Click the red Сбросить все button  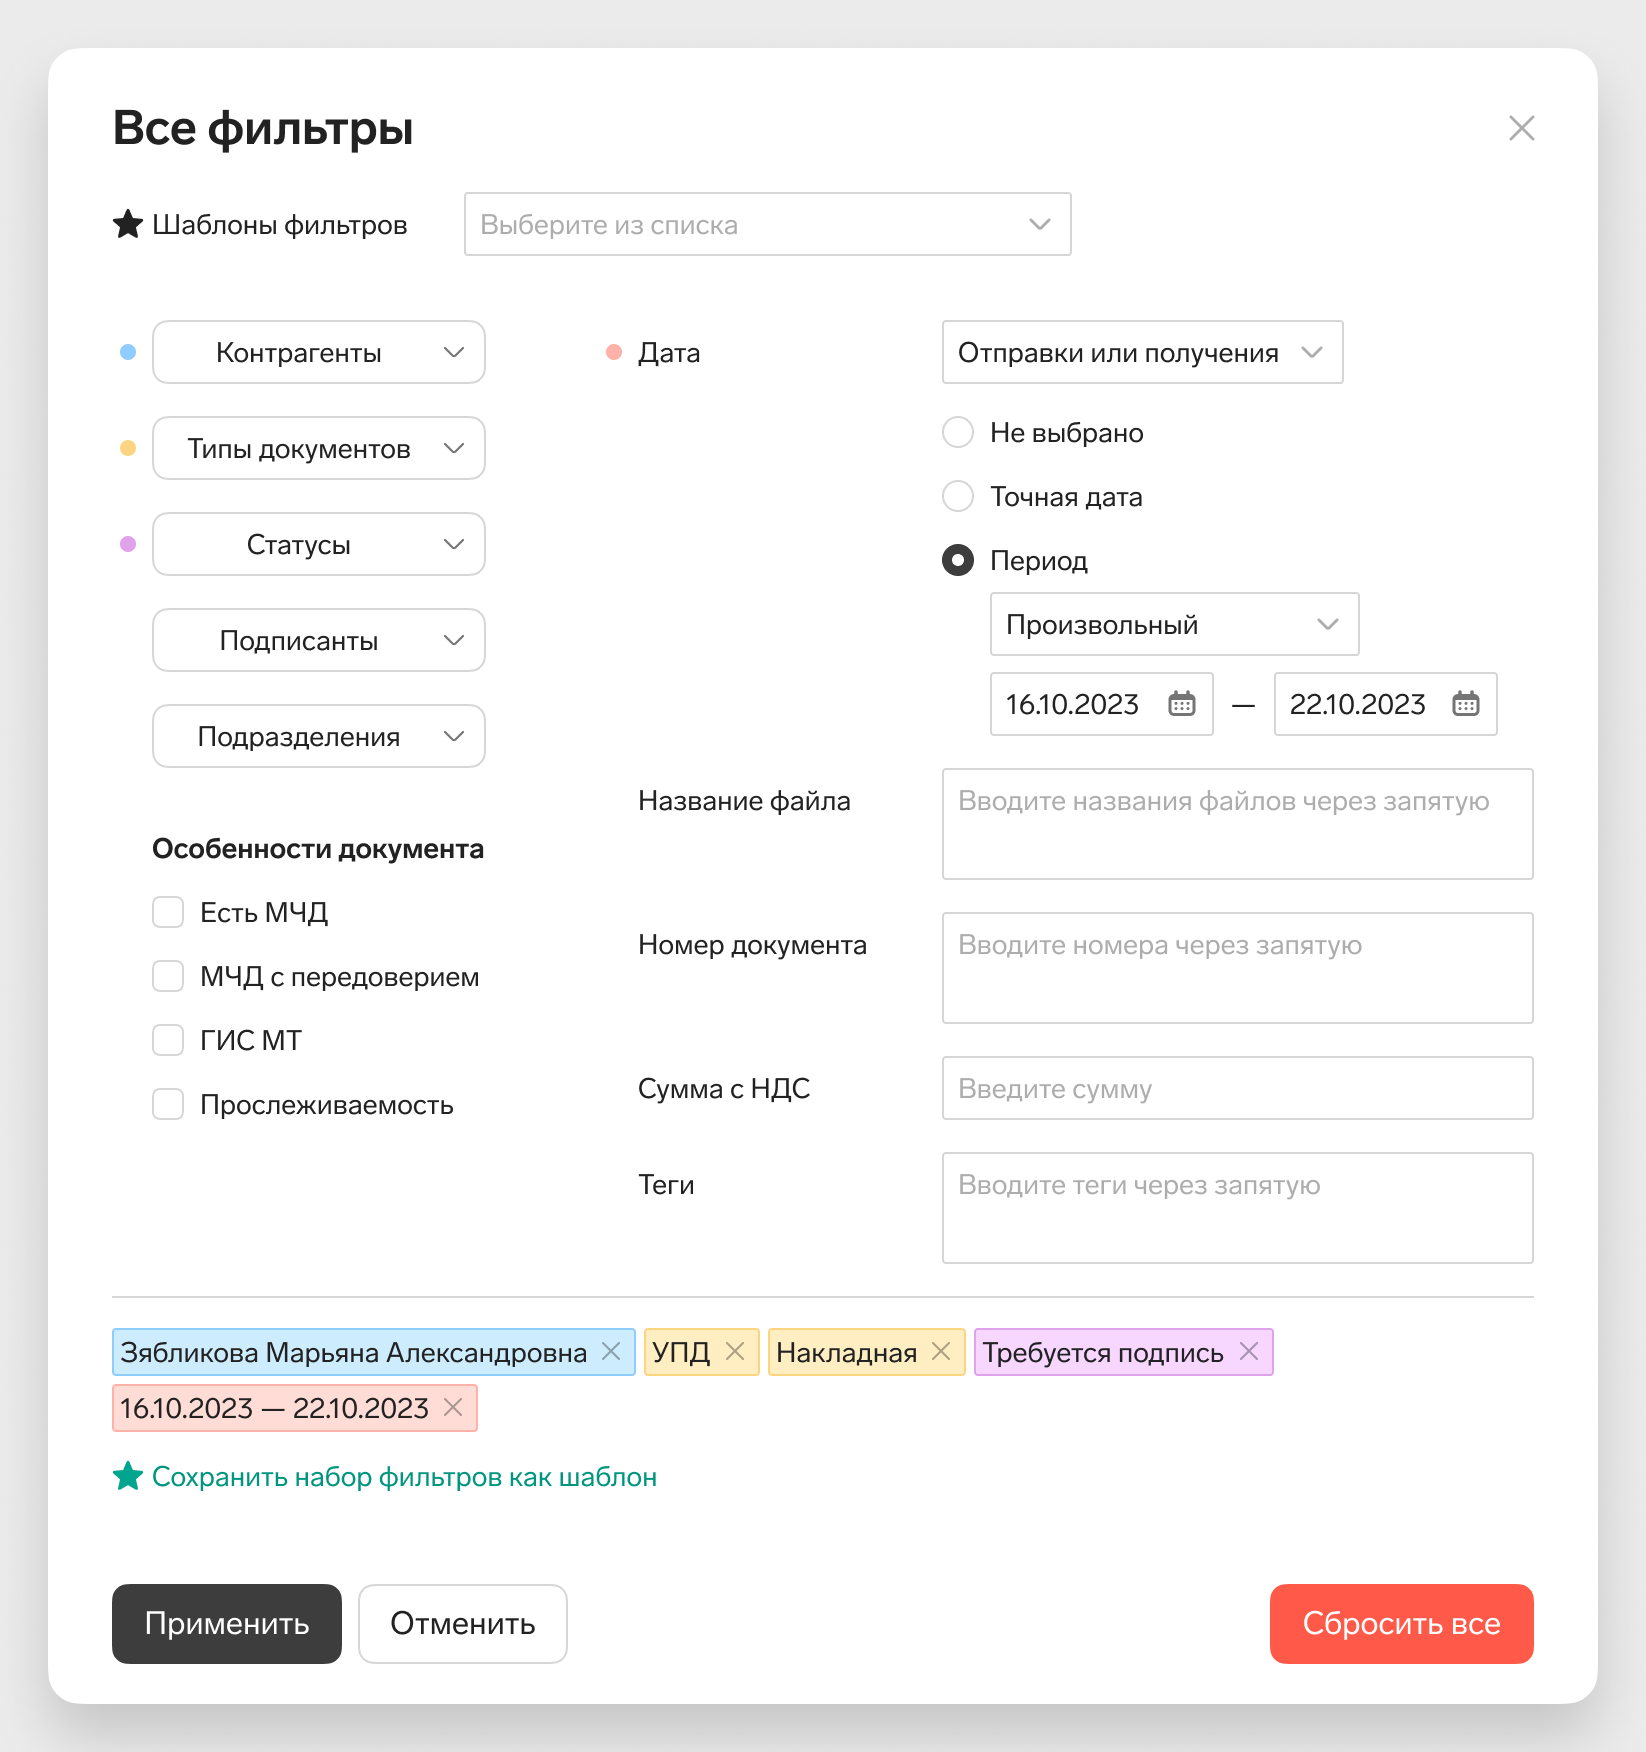coord(1402,1624)
